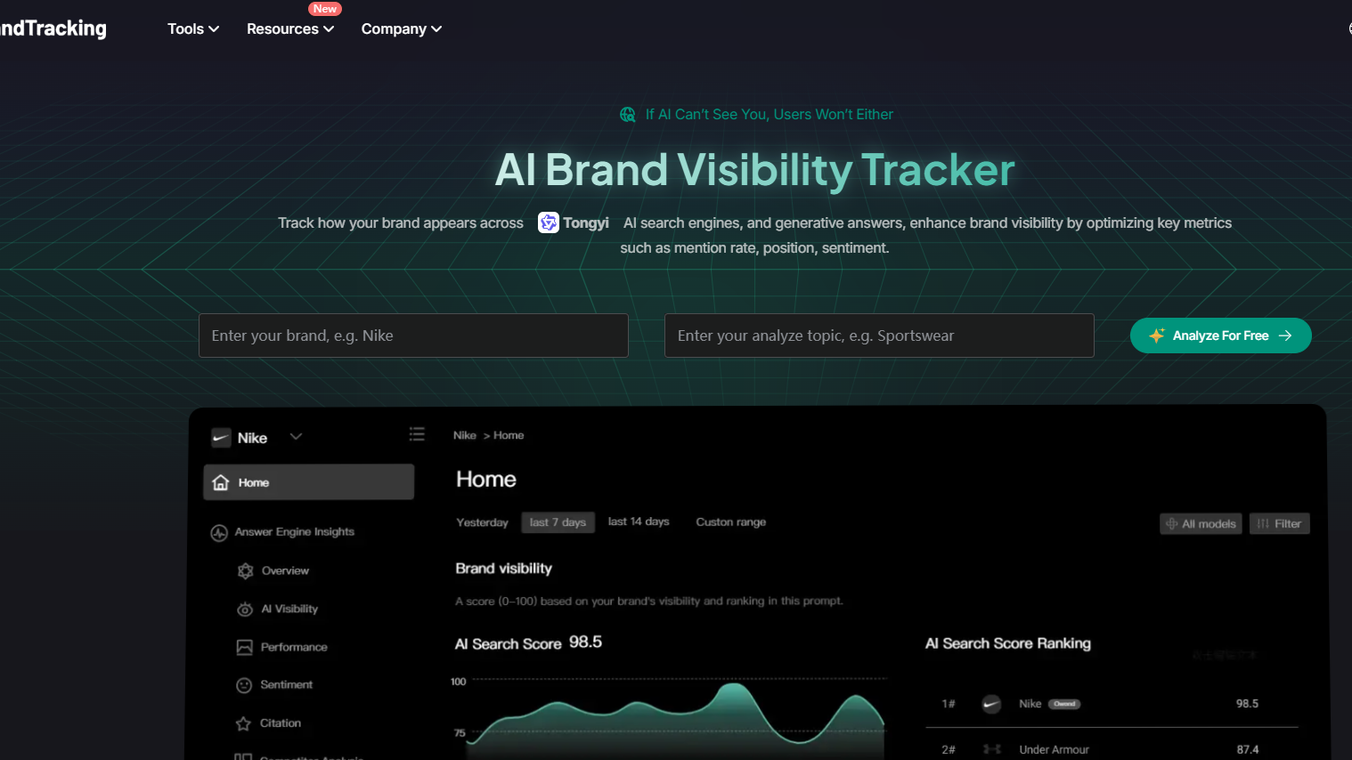
Task: Expand the Nike brand switcher chevron
Action: (295, 437)
